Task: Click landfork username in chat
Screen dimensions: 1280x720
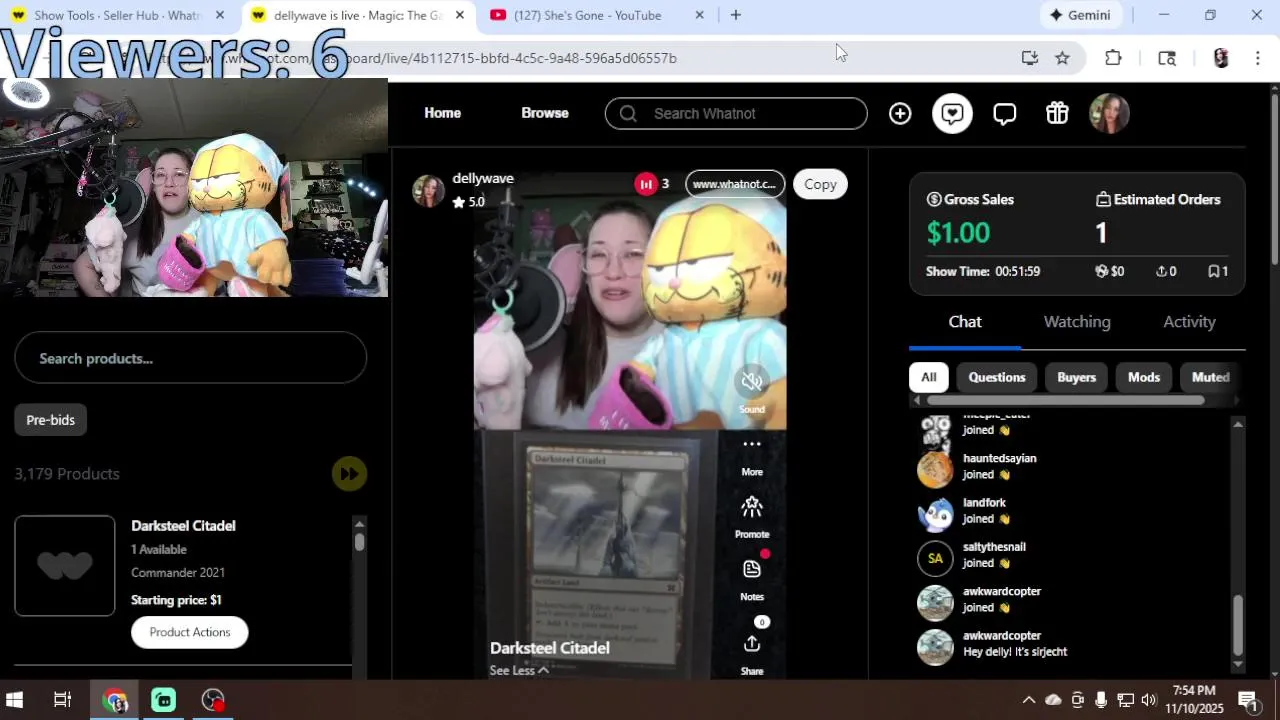Action: (985, 502)
